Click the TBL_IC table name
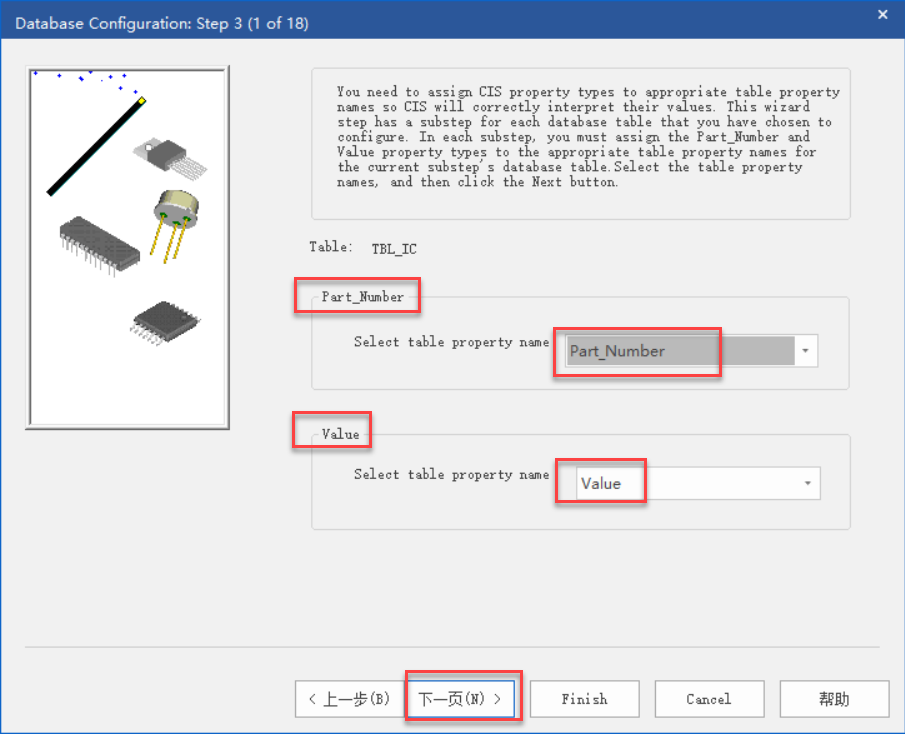The image size is (905, 734). point(393,248)
